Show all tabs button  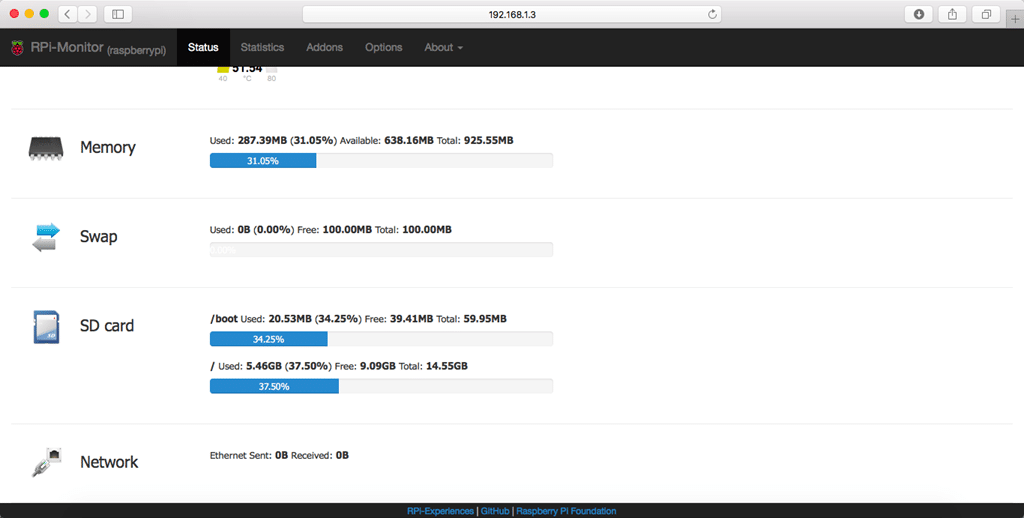pos(986,14)
